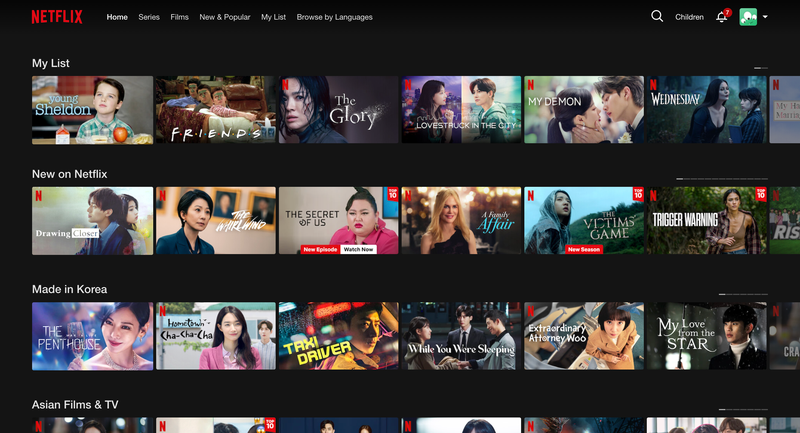Click Top 10 badge on Secret of Us
800x433 pixels.
pyautogui.click(x=392, y=194)
